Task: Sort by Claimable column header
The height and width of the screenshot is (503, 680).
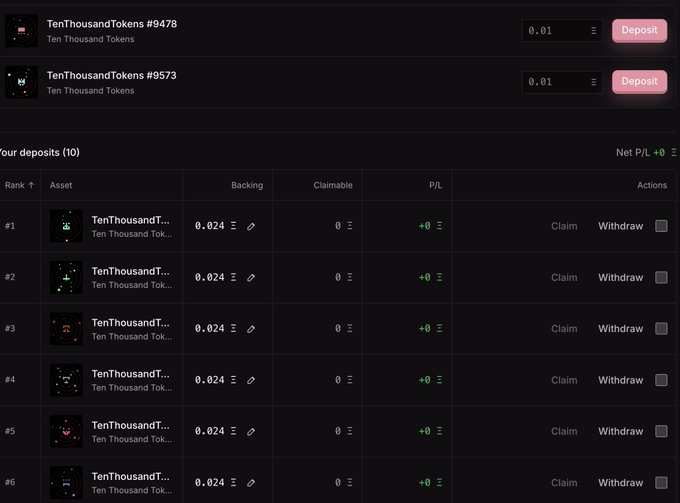Action: pos(333,185)
